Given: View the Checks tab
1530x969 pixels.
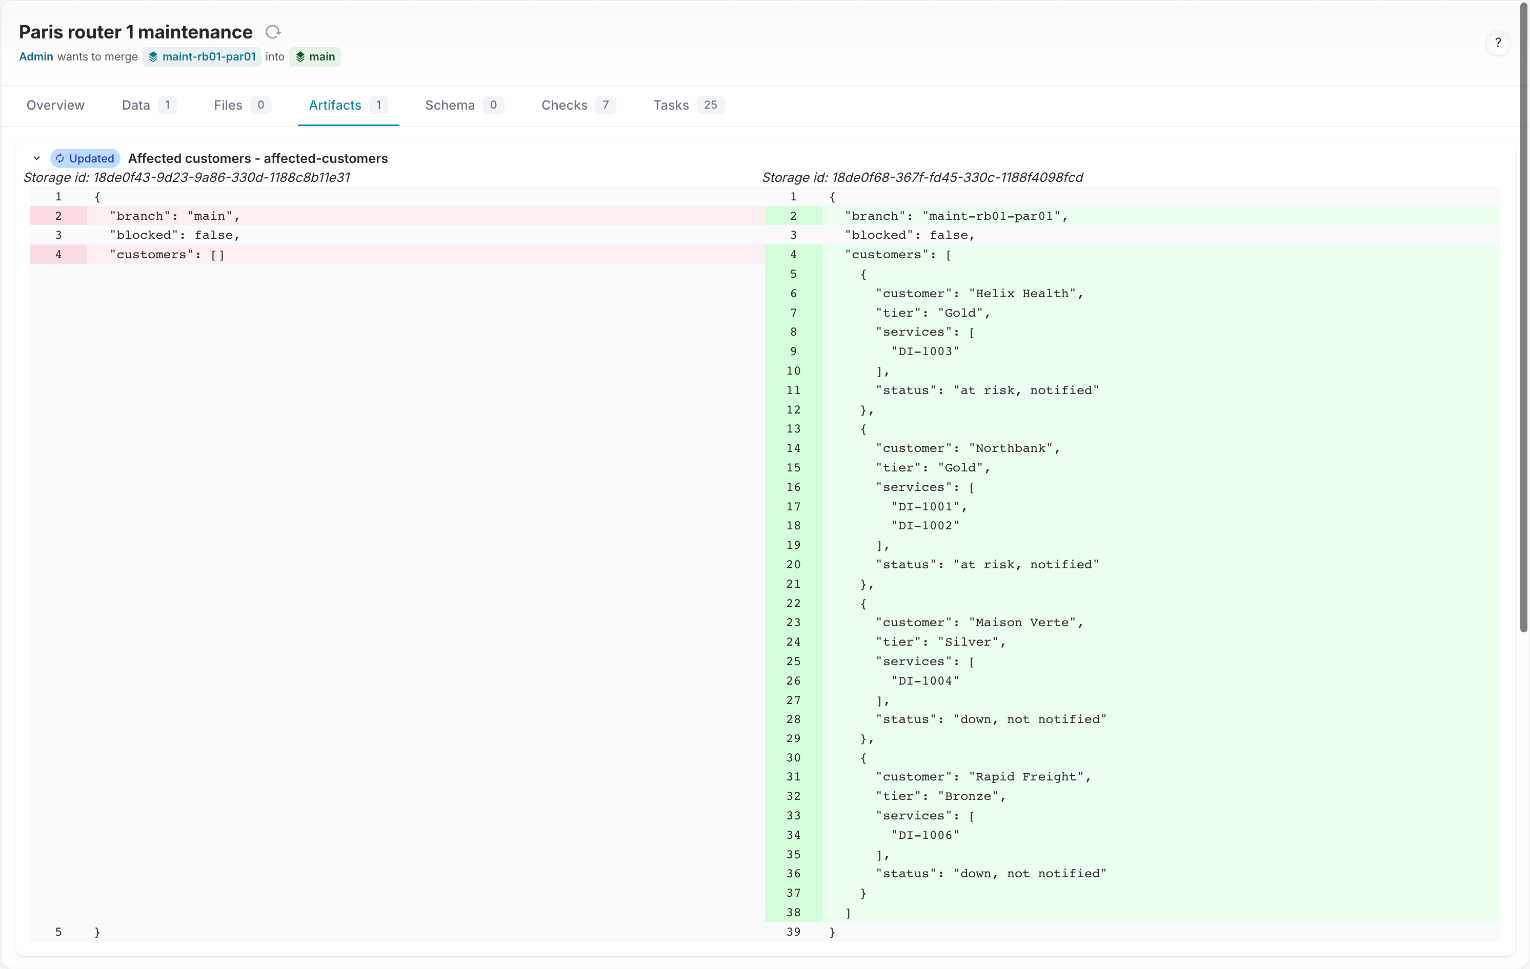Looking at the screenshot, I should click(x=577, y=105).
